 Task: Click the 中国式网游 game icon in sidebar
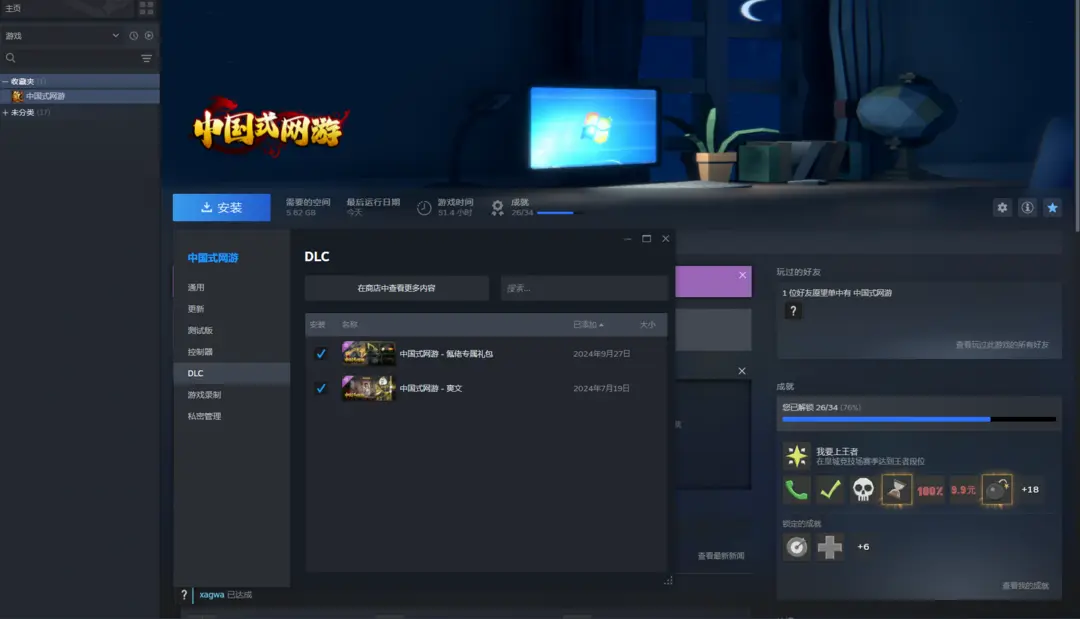point(18,96)
